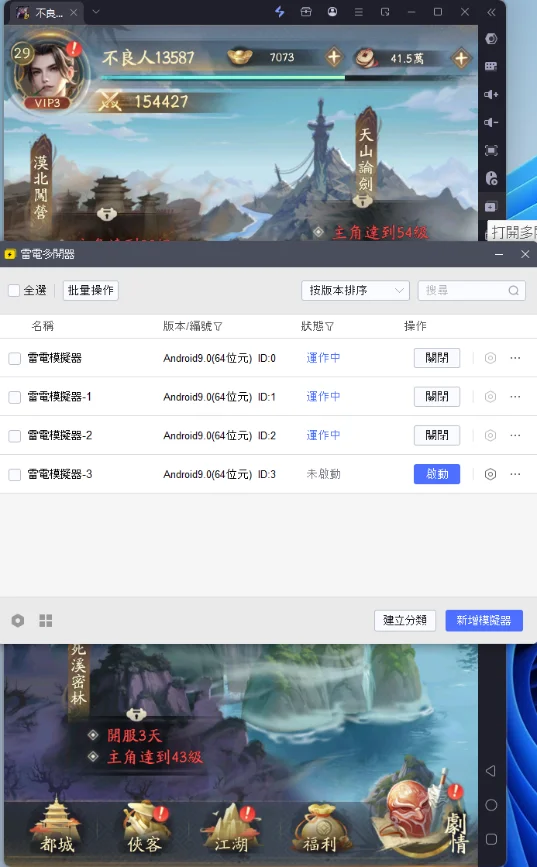Screen dimensions: 537x867
Task: Close the running 雷電模擬器 instance
Action: [x=437, y=358]
